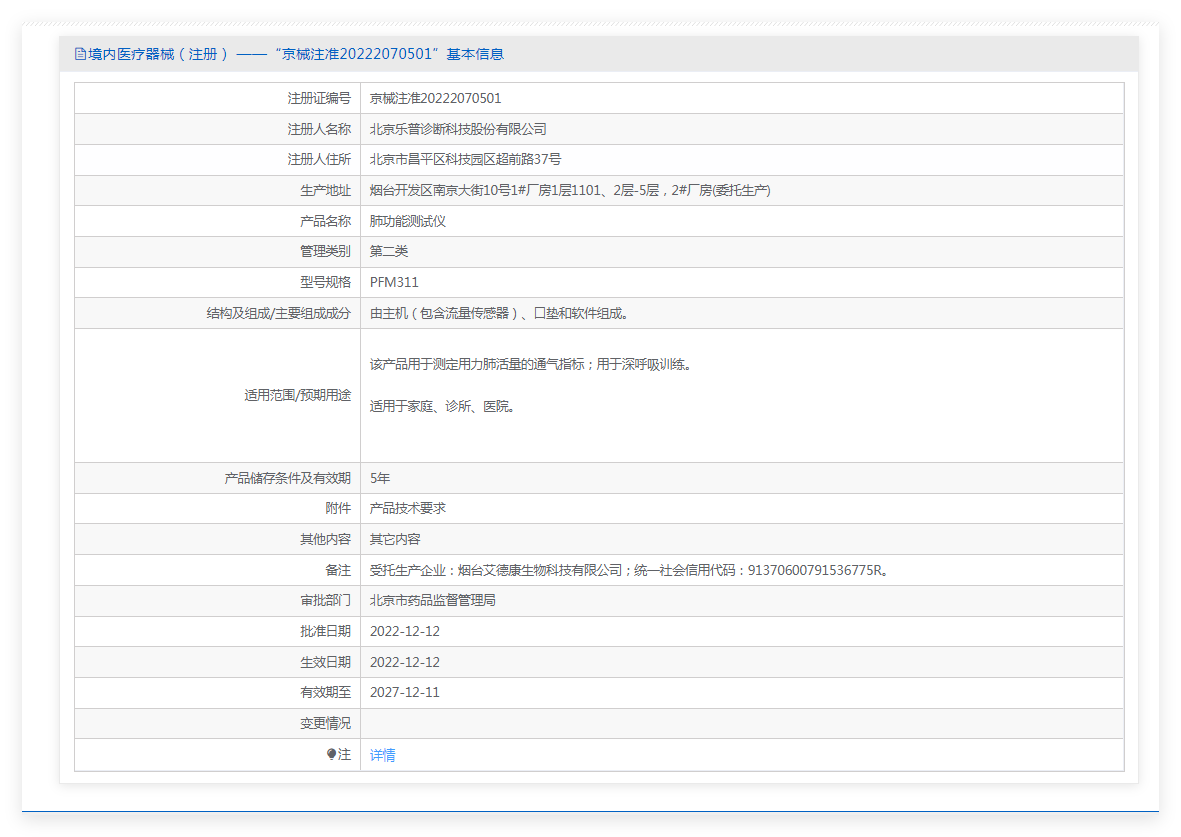This screenshot has height=837, width=1181.
Task: Click approving department 北京市药品监督管理局
Action: click(x=432, y=600)
